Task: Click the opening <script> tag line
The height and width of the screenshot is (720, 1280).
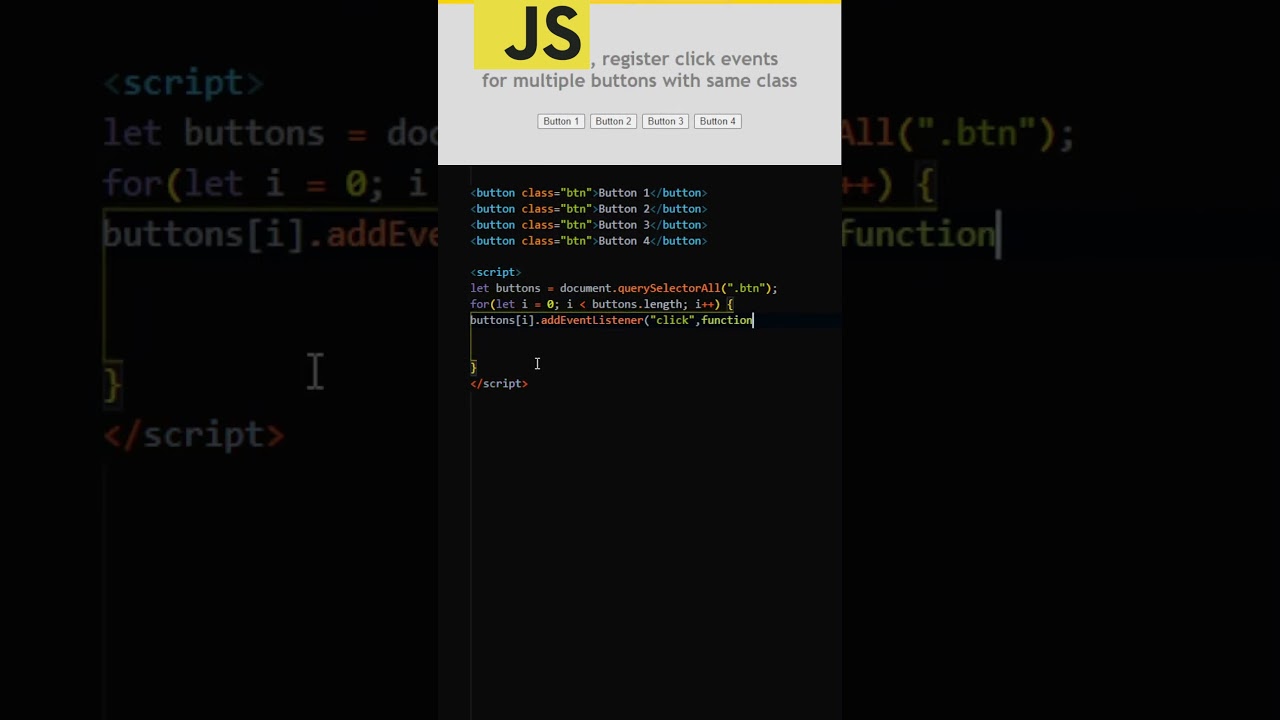Action: (x=496, y=272)
